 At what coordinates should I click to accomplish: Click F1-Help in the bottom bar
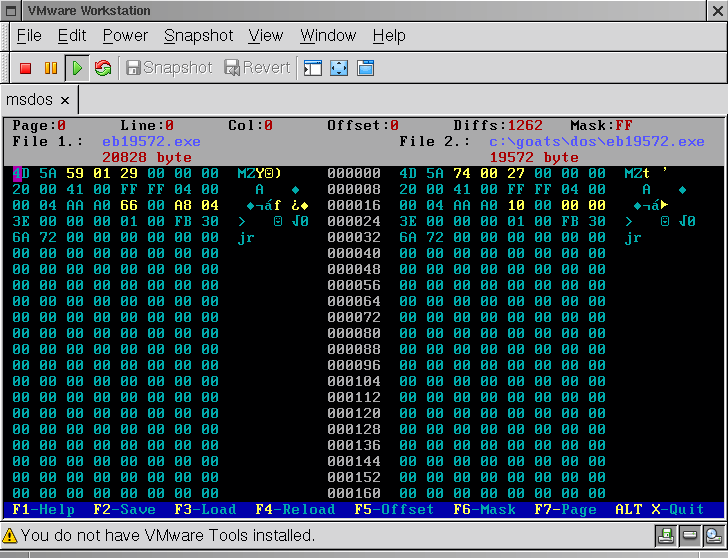pyautogui.click(x=44, y=510)
